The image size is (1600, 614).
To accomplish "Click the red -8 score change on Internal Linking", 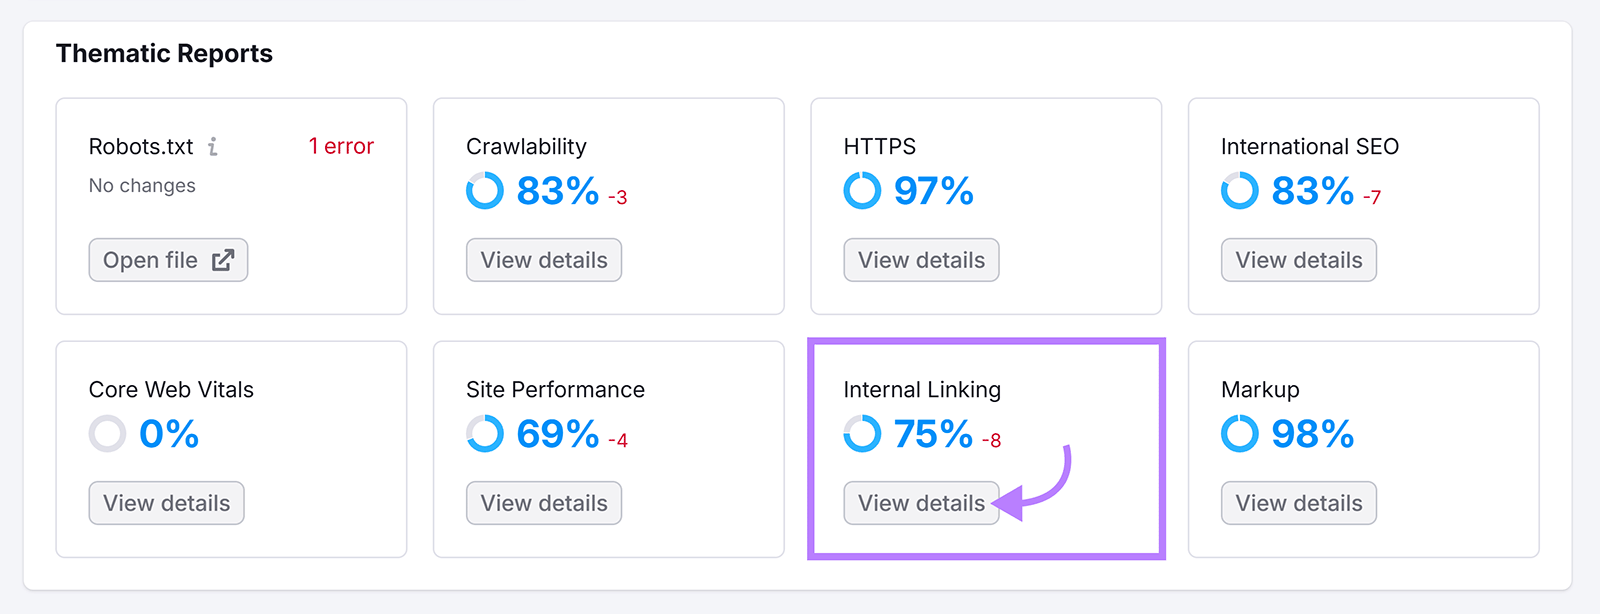I will [992, 437].
